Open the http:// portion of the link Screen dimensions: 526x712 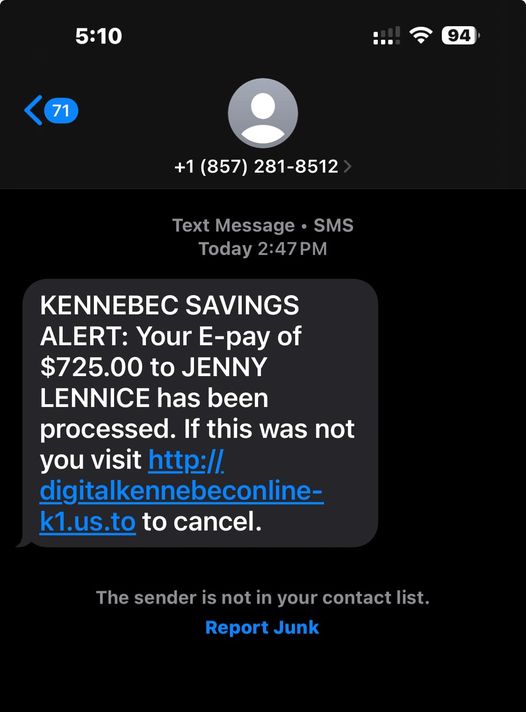[x=186, y=460]
